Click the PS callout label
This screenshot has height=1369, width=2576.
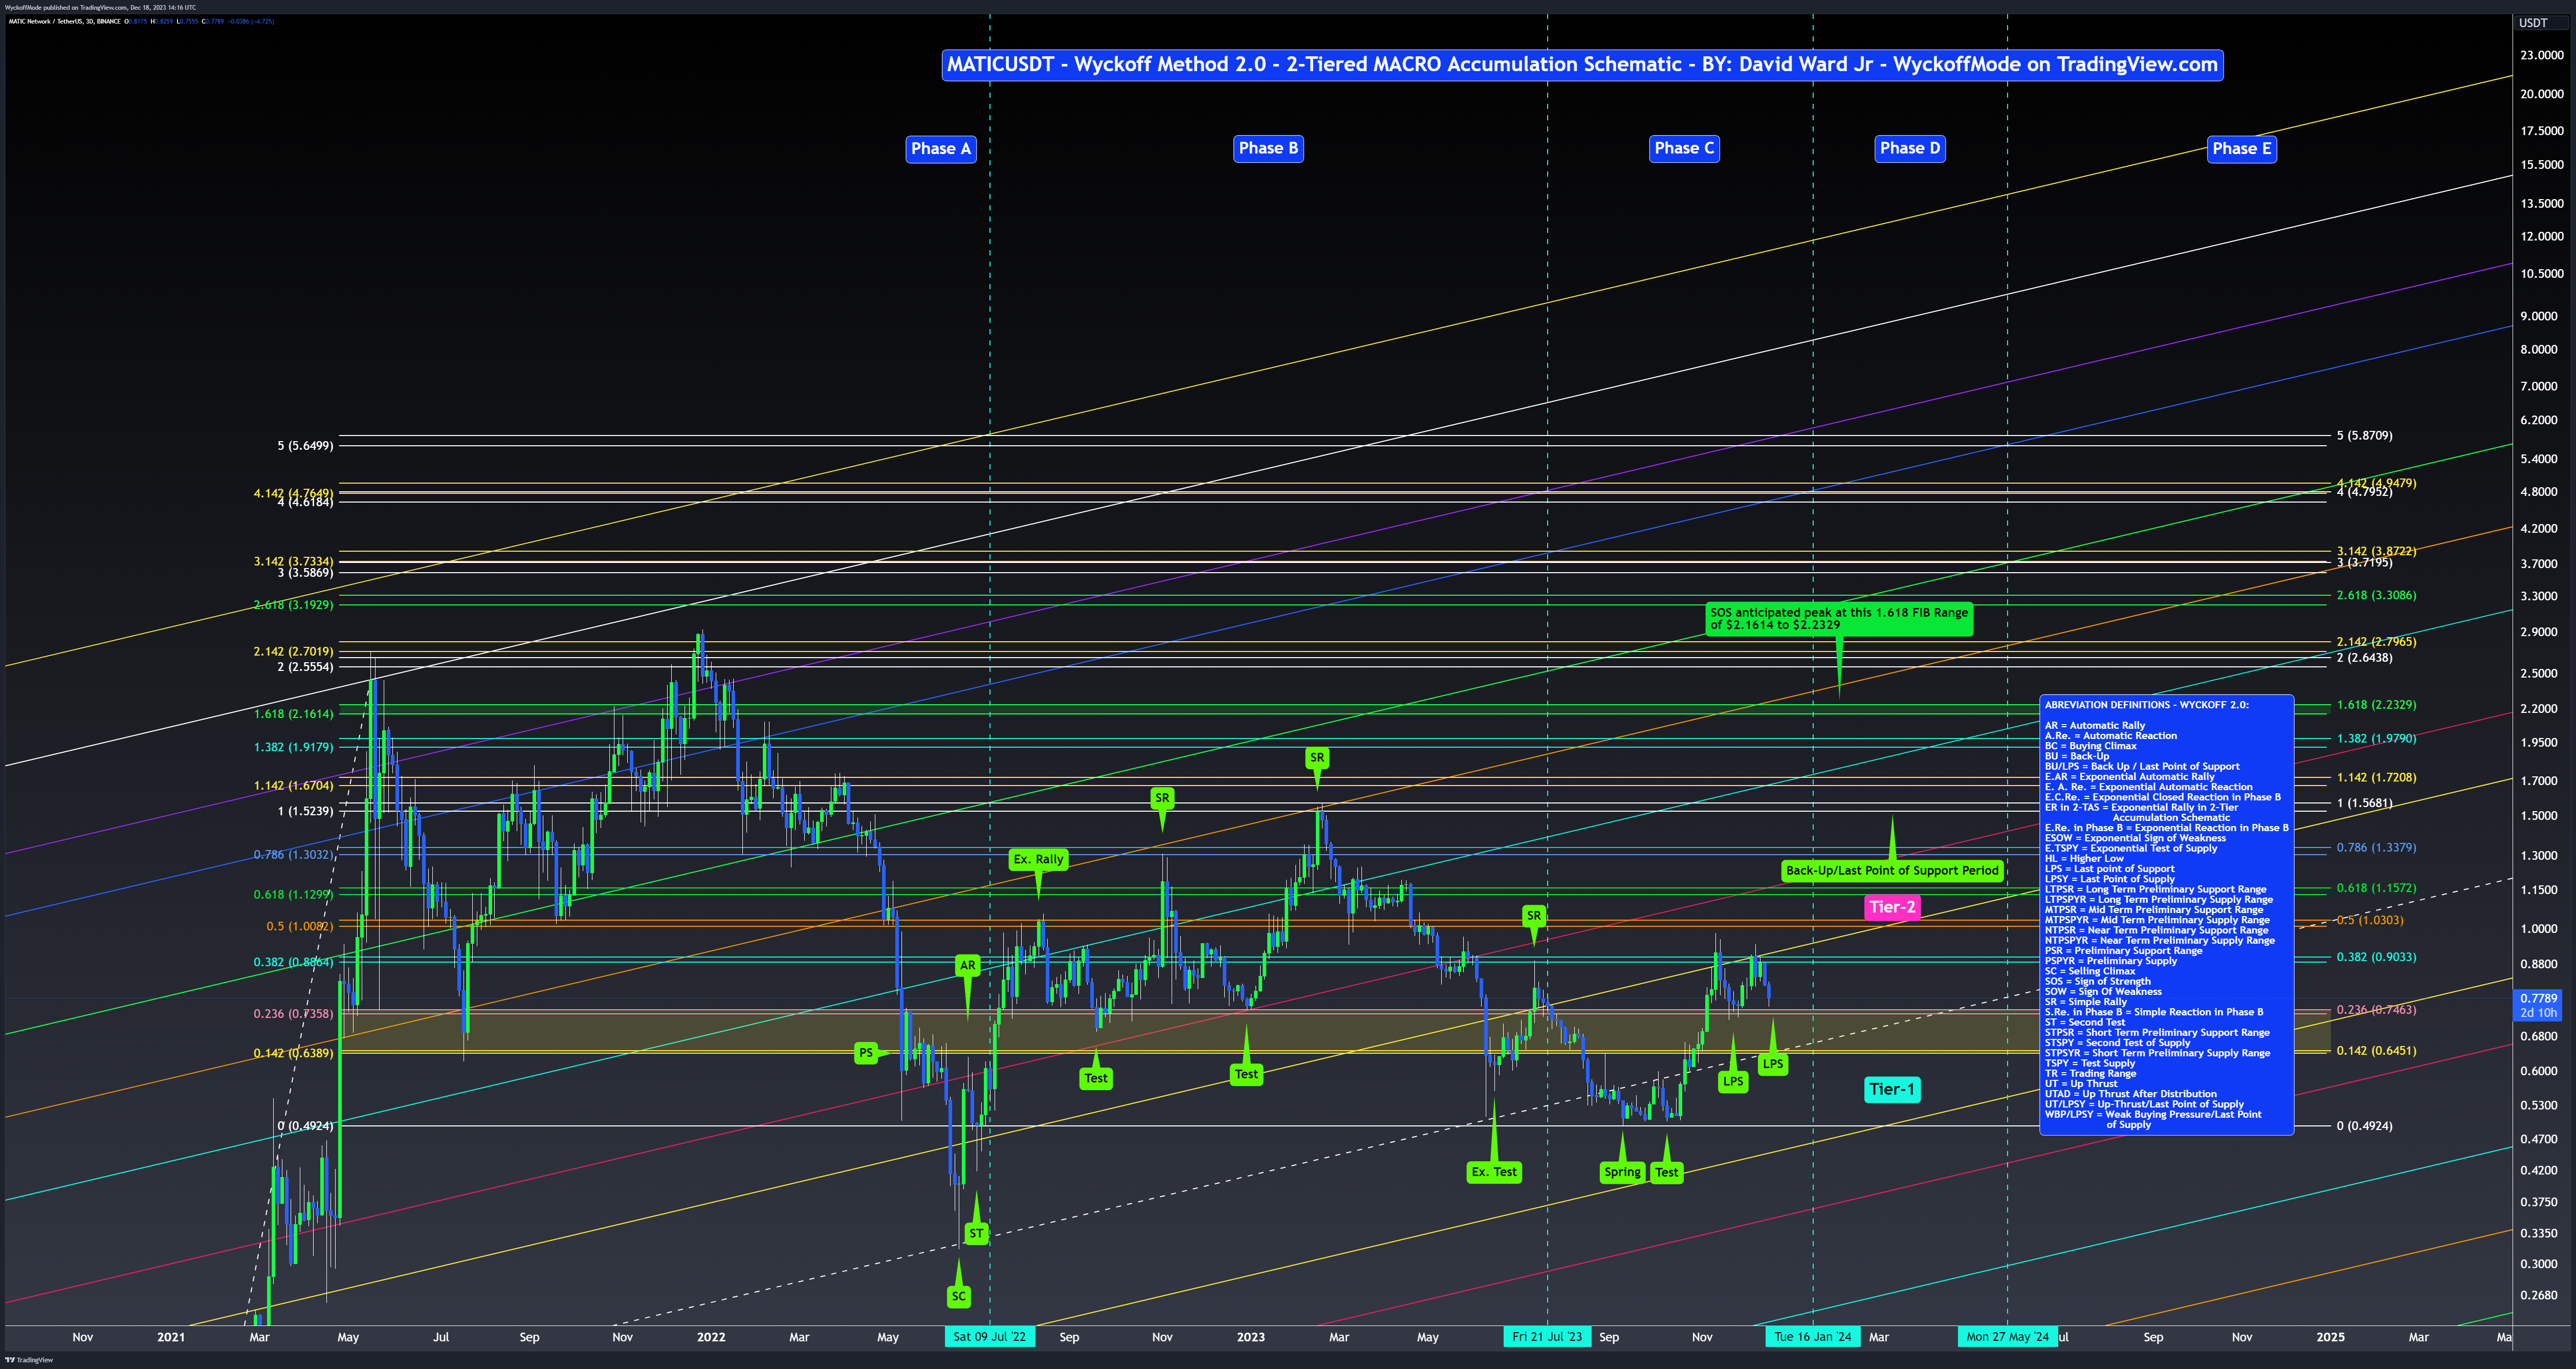coord(866,1052)
